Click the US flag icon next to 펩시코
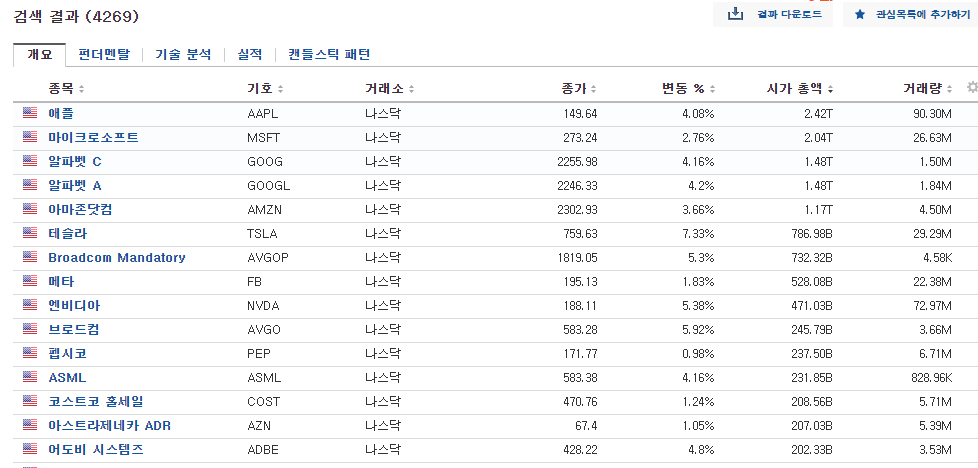The width and height of the screenshot is (978, 468). point(30,353)
